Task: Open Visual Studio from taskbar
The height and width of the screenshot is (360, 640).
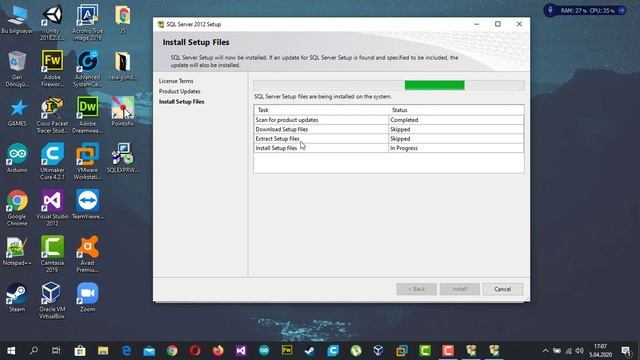Action: click(241, 351)
